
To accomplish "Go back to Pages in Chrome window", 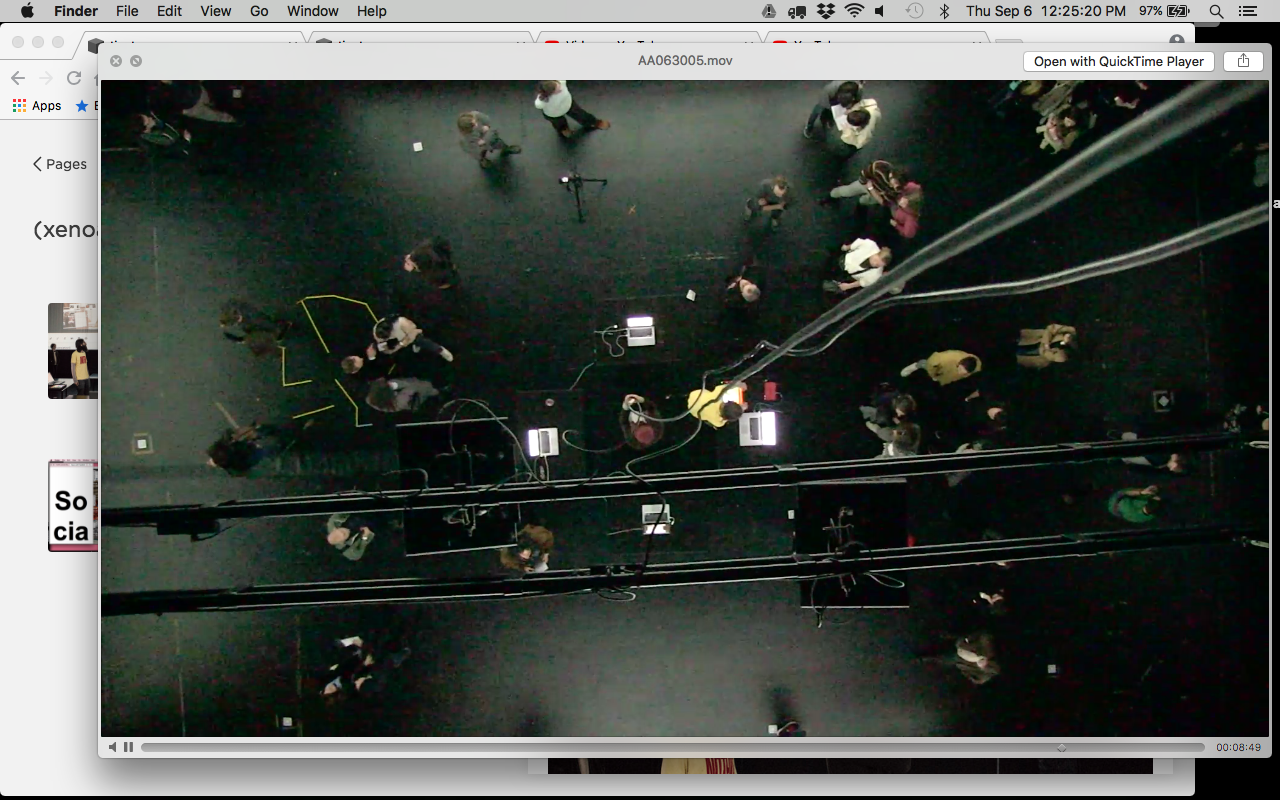I will [x=59, y=164].
